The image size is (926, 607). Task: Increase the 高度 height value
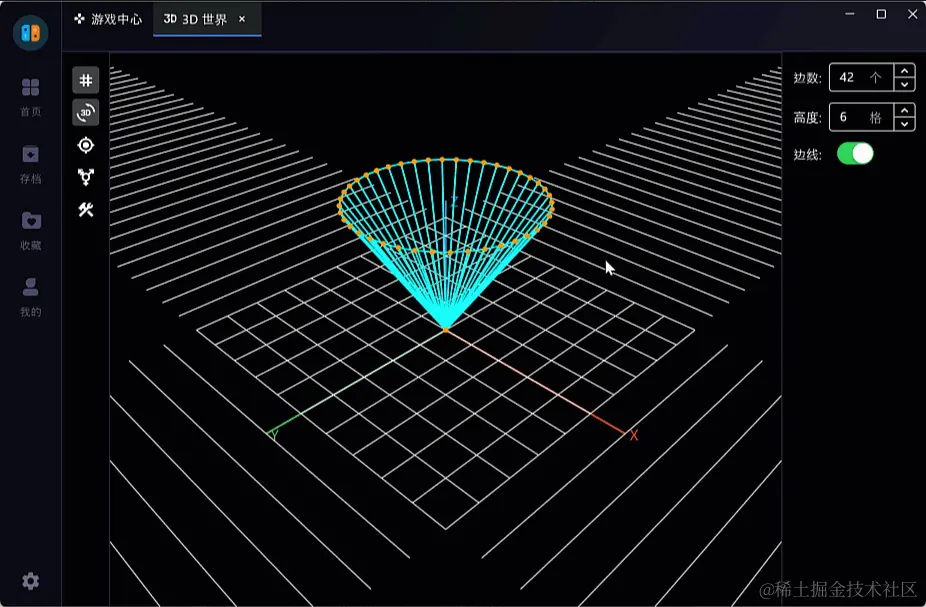[x=904, y=110]
